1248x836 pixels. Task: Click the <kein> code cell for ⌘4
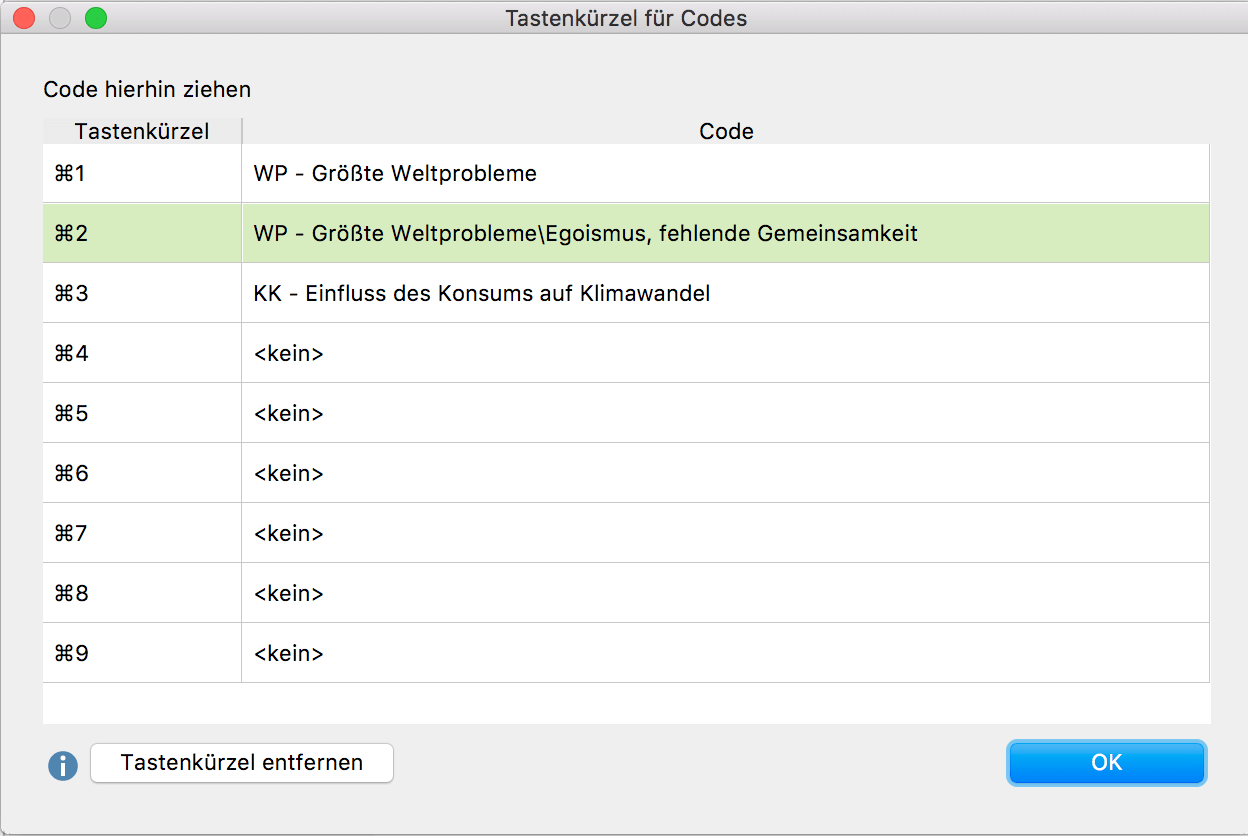(x=726, y=354)
